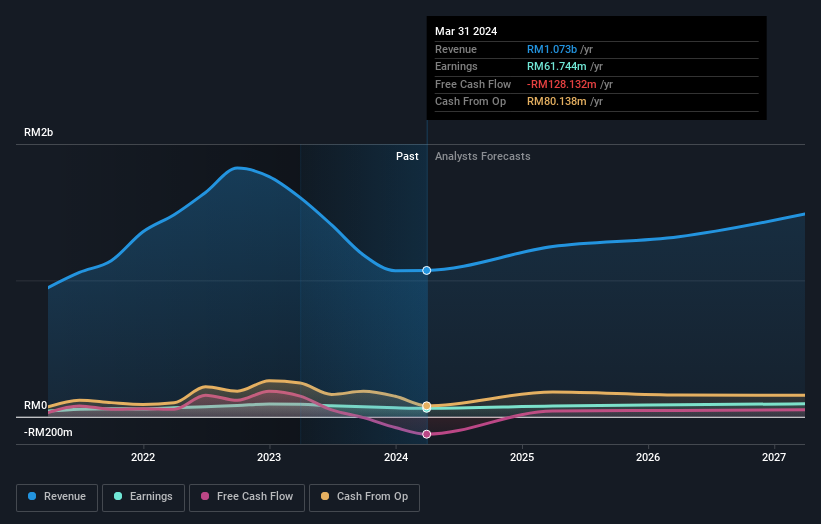The height and width of the screenshot is (524, 821).
Task: Click the RM0 y-axis label
Action: point(36,406)
